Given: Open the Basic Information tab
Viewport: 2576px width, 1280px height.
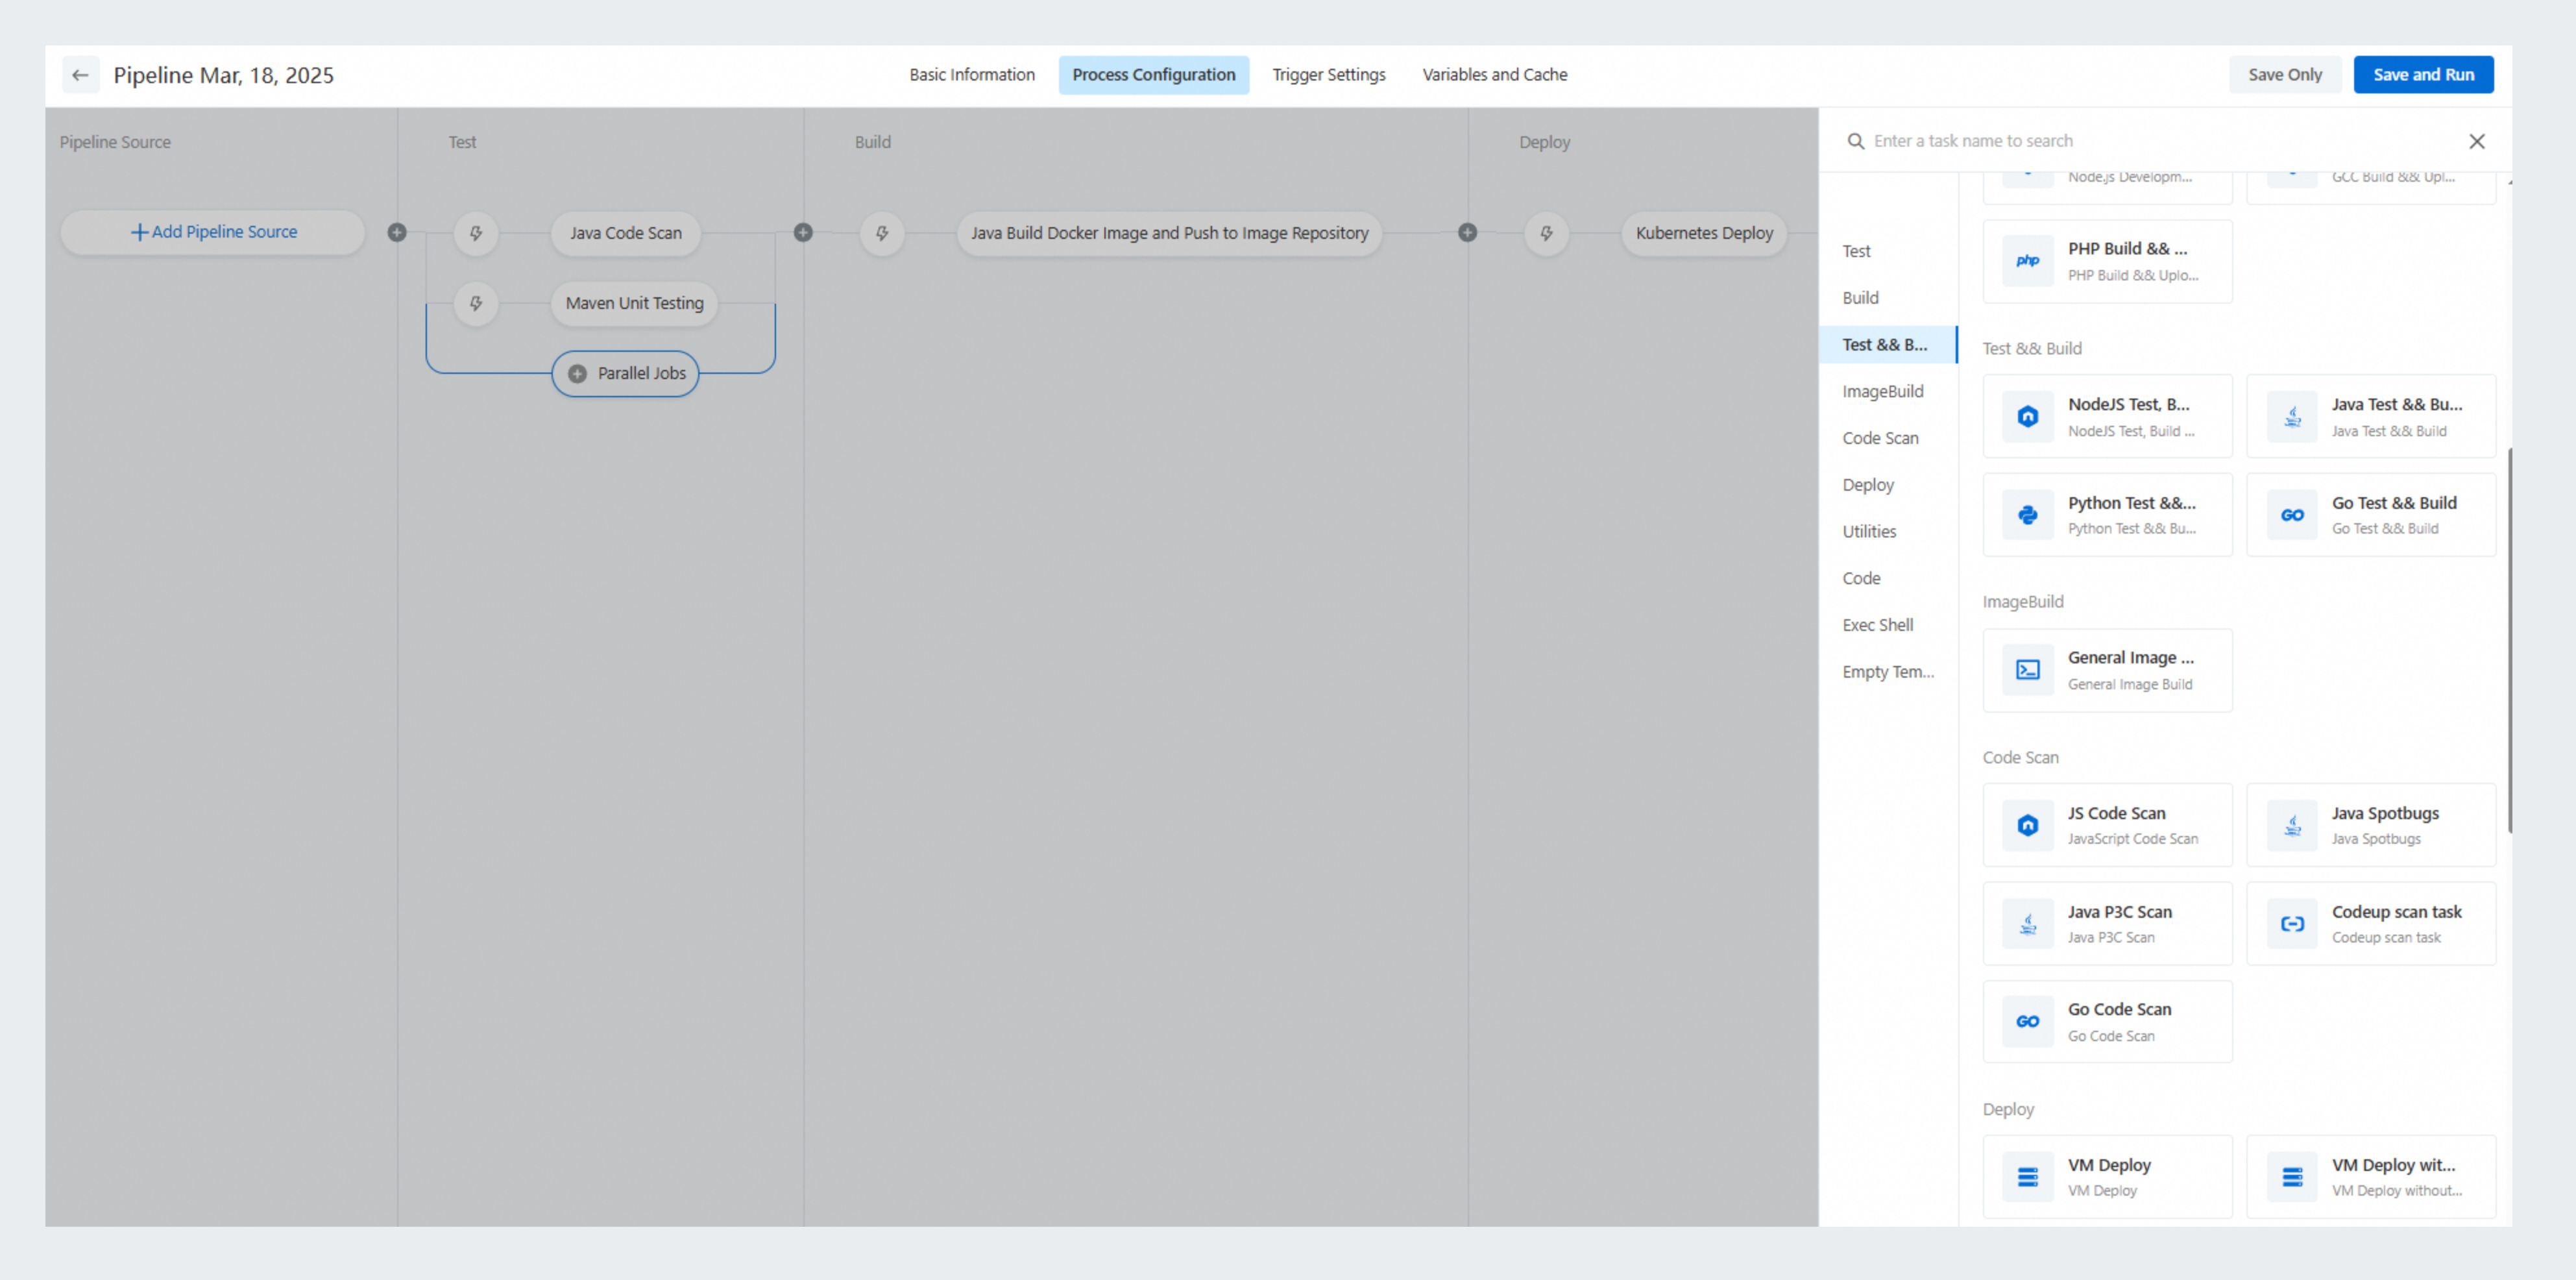Looking at the screenshot, I should (971, 75).
